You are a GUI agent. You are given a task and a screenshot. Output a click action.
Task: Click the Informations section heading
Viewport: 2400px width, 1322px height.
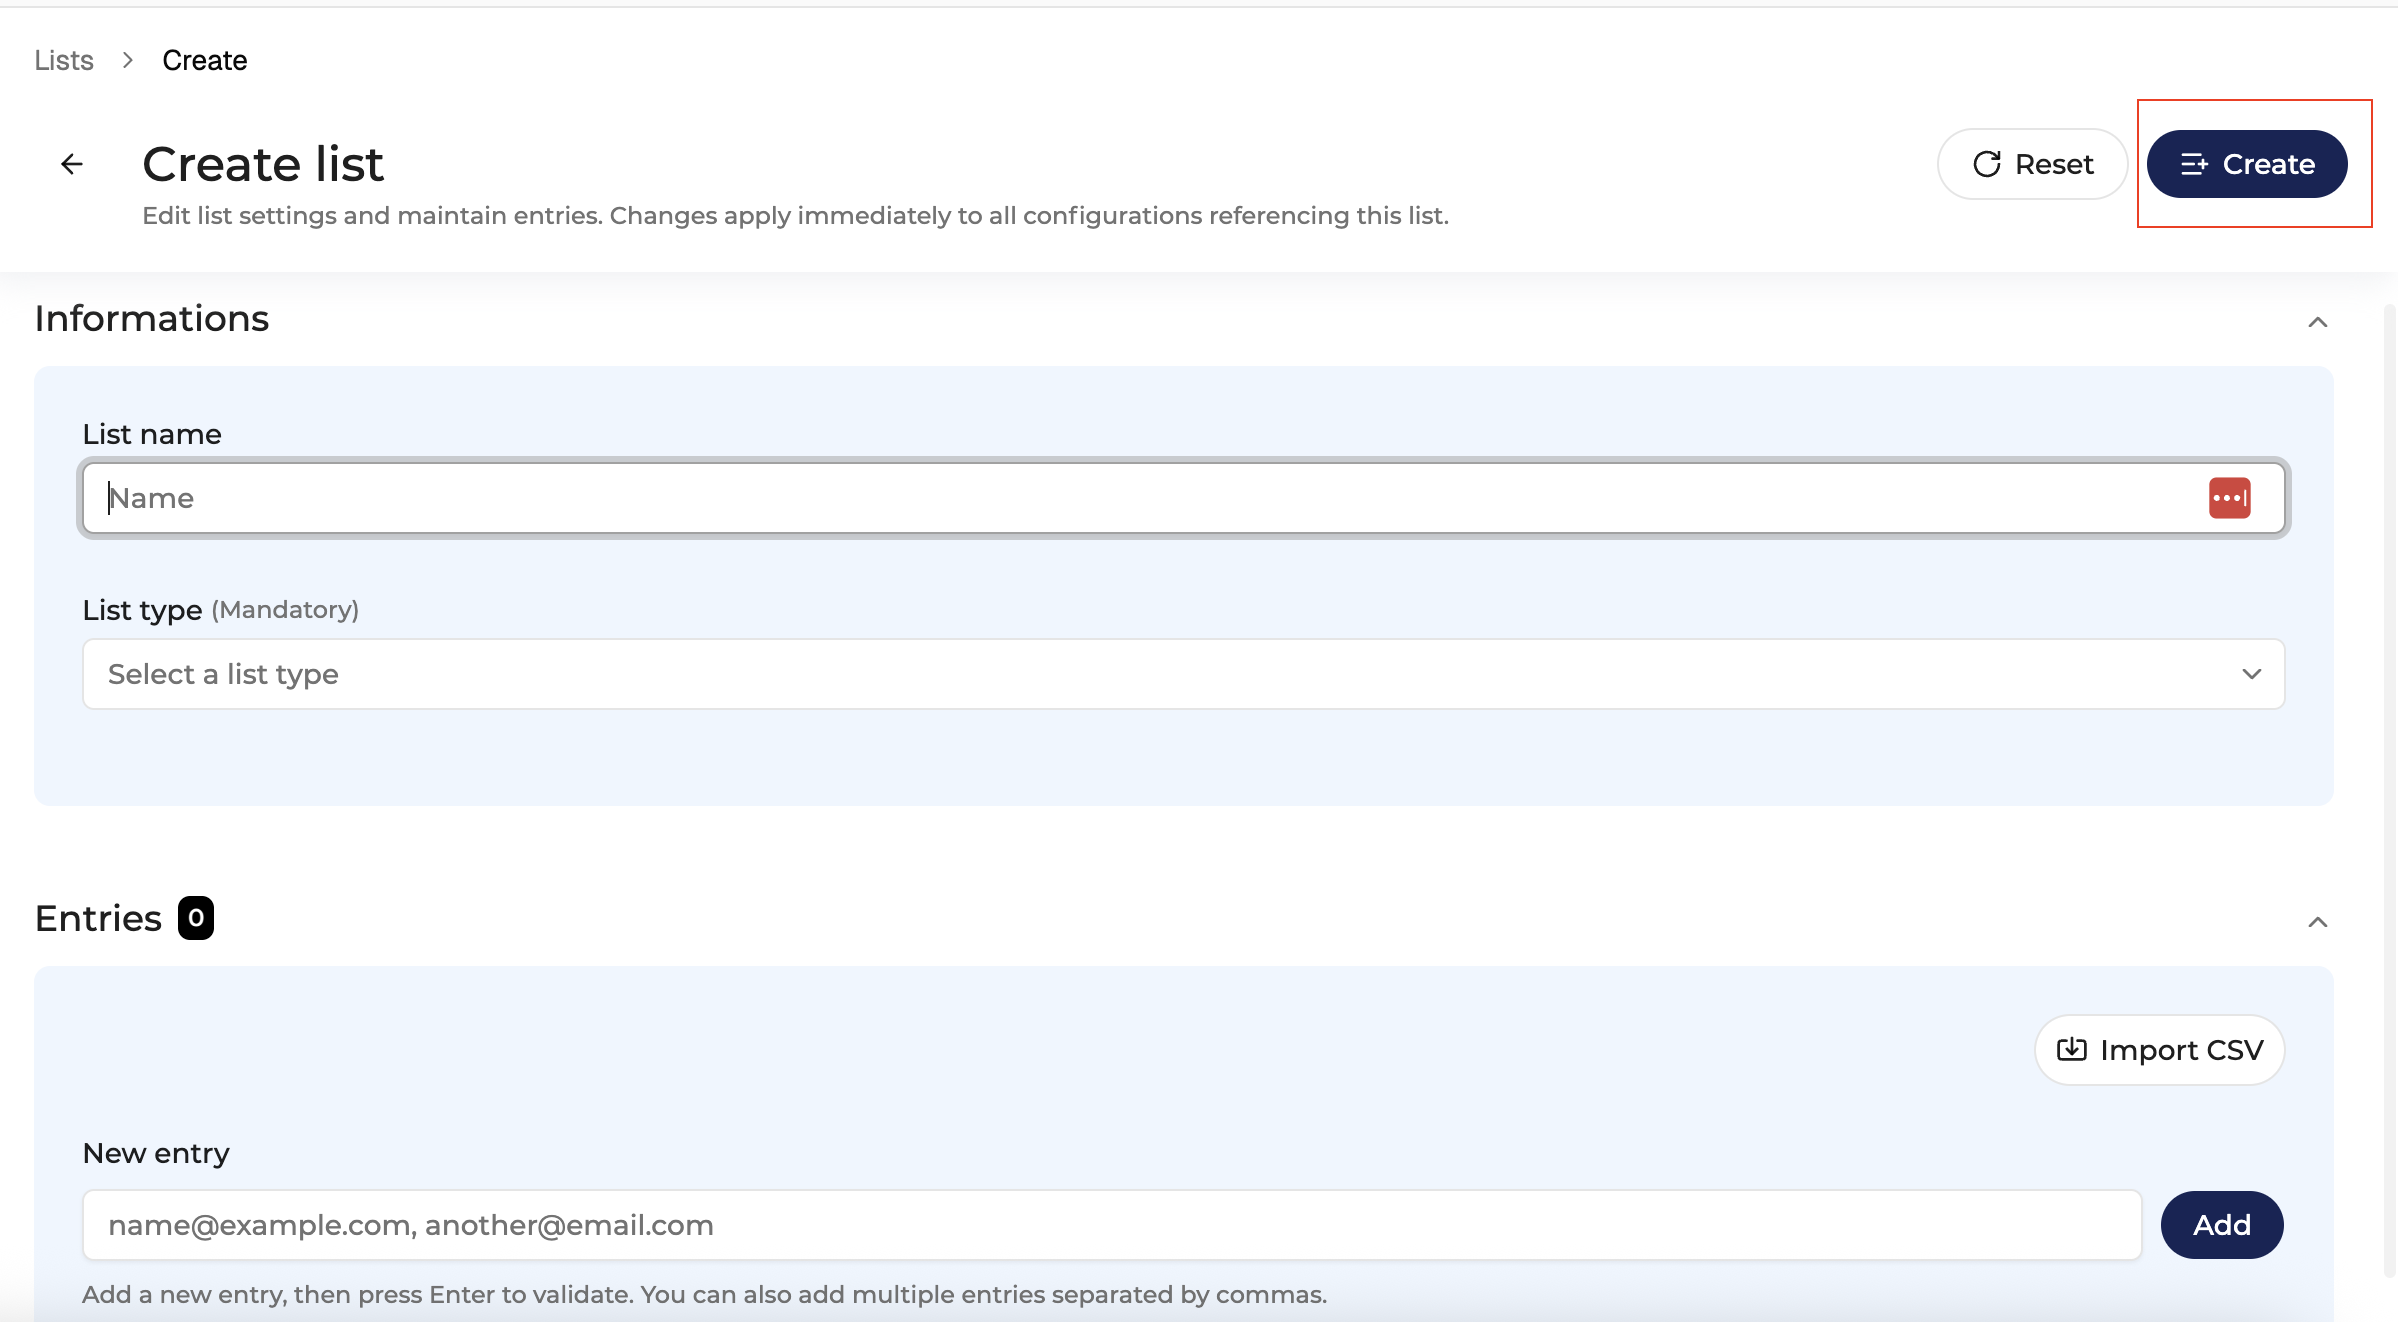click(152, 318)
